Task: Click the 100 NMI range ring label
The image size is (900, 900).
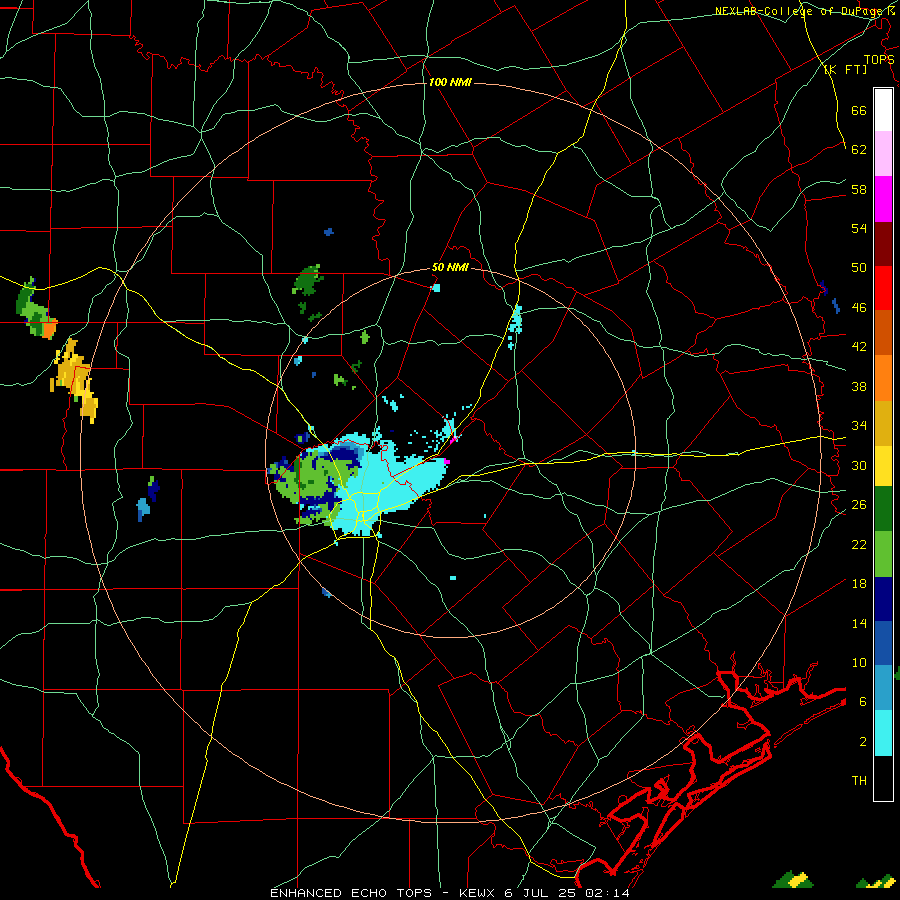Action: (450, 83)
